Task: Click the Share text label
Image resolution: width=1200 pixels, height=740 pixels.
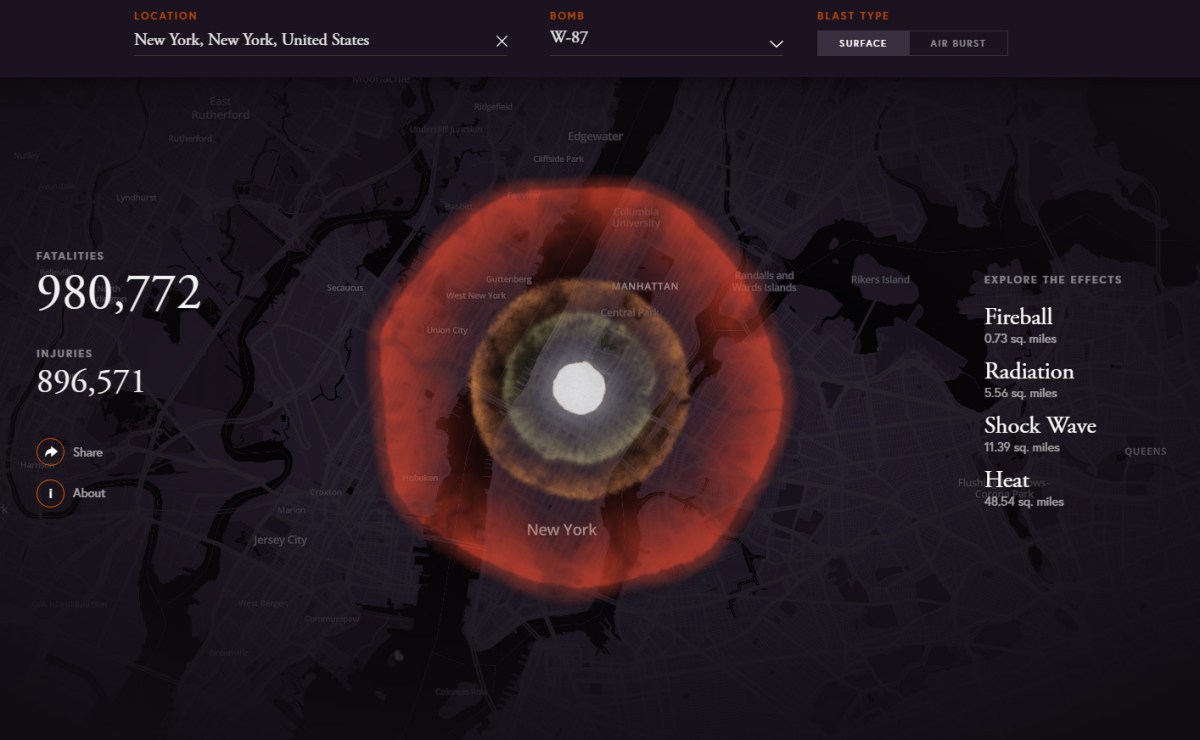Action: (88, 452)
